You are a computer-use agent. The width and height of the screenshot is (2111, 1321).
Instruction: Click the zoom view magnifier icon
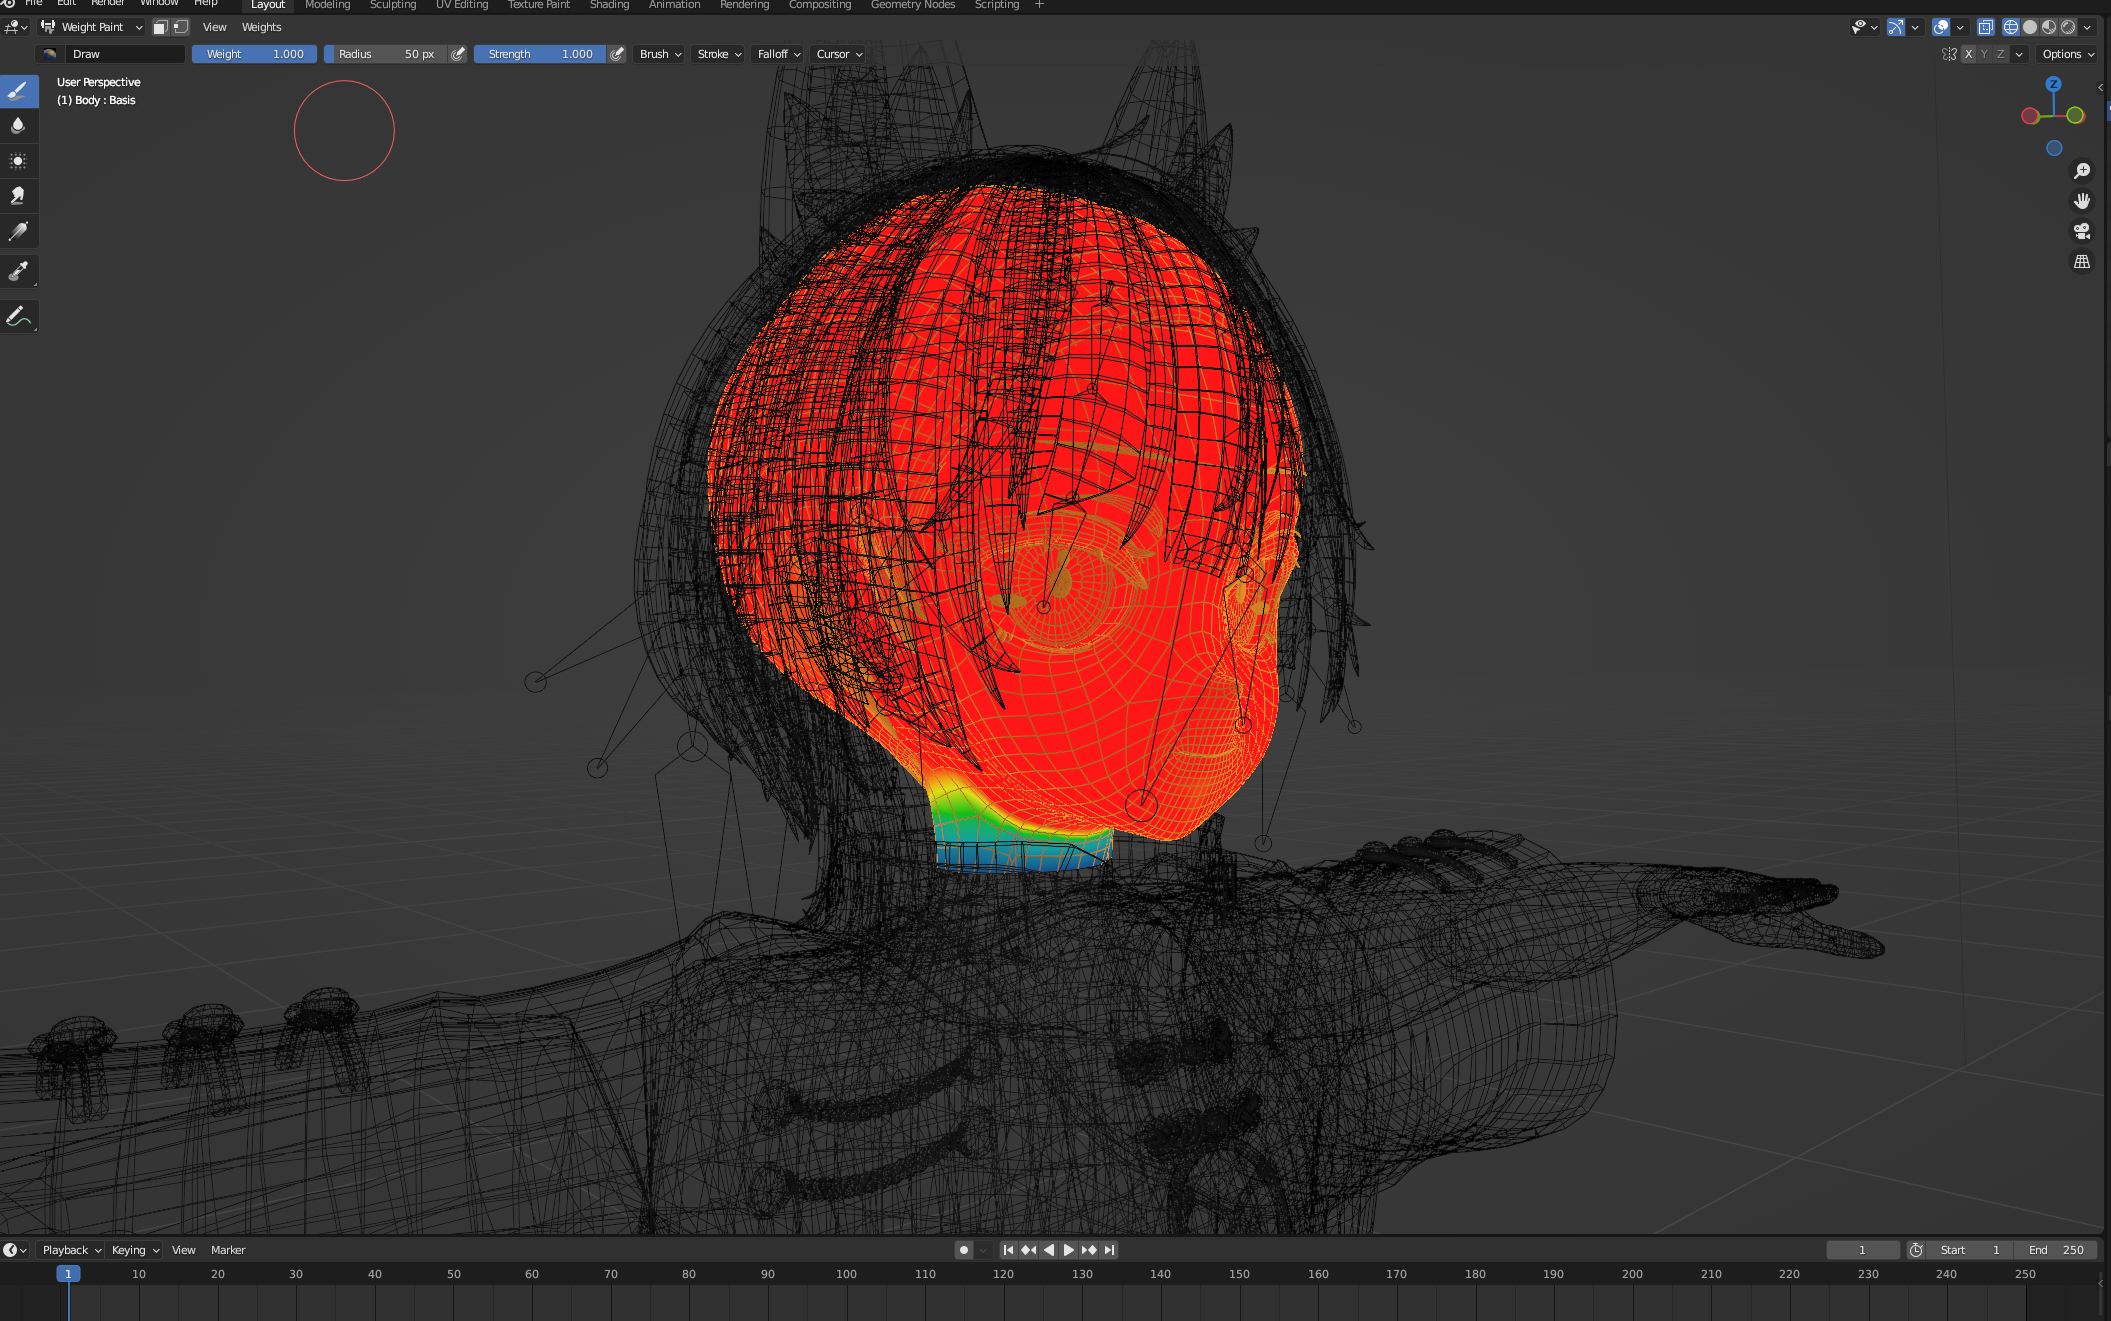(x=2082, y=171)
